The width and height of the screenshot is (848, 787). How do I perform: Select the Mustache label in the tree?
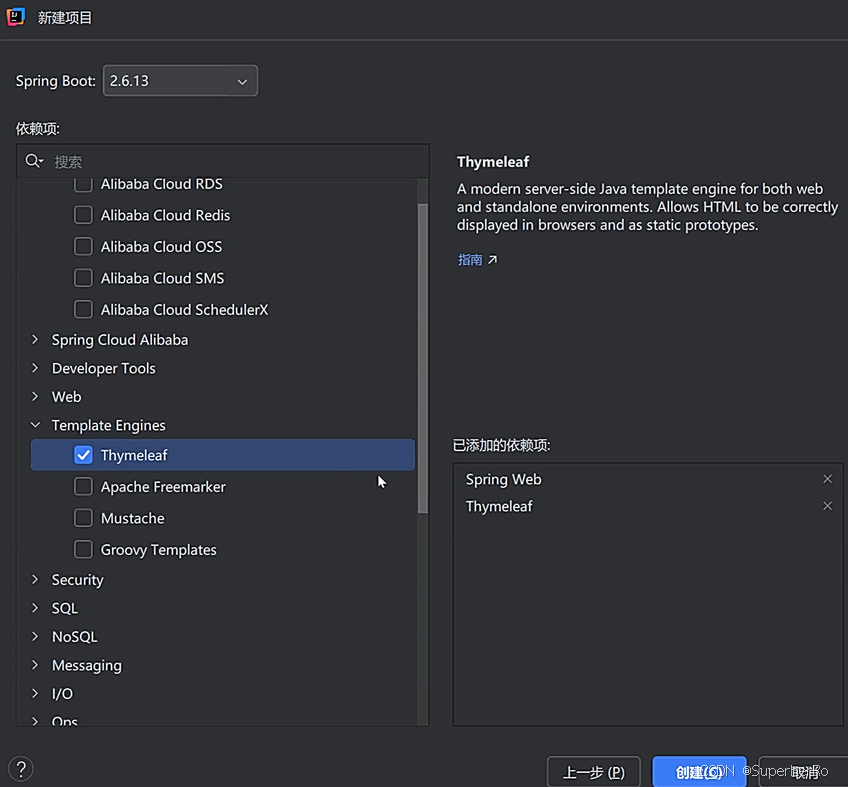132,518
